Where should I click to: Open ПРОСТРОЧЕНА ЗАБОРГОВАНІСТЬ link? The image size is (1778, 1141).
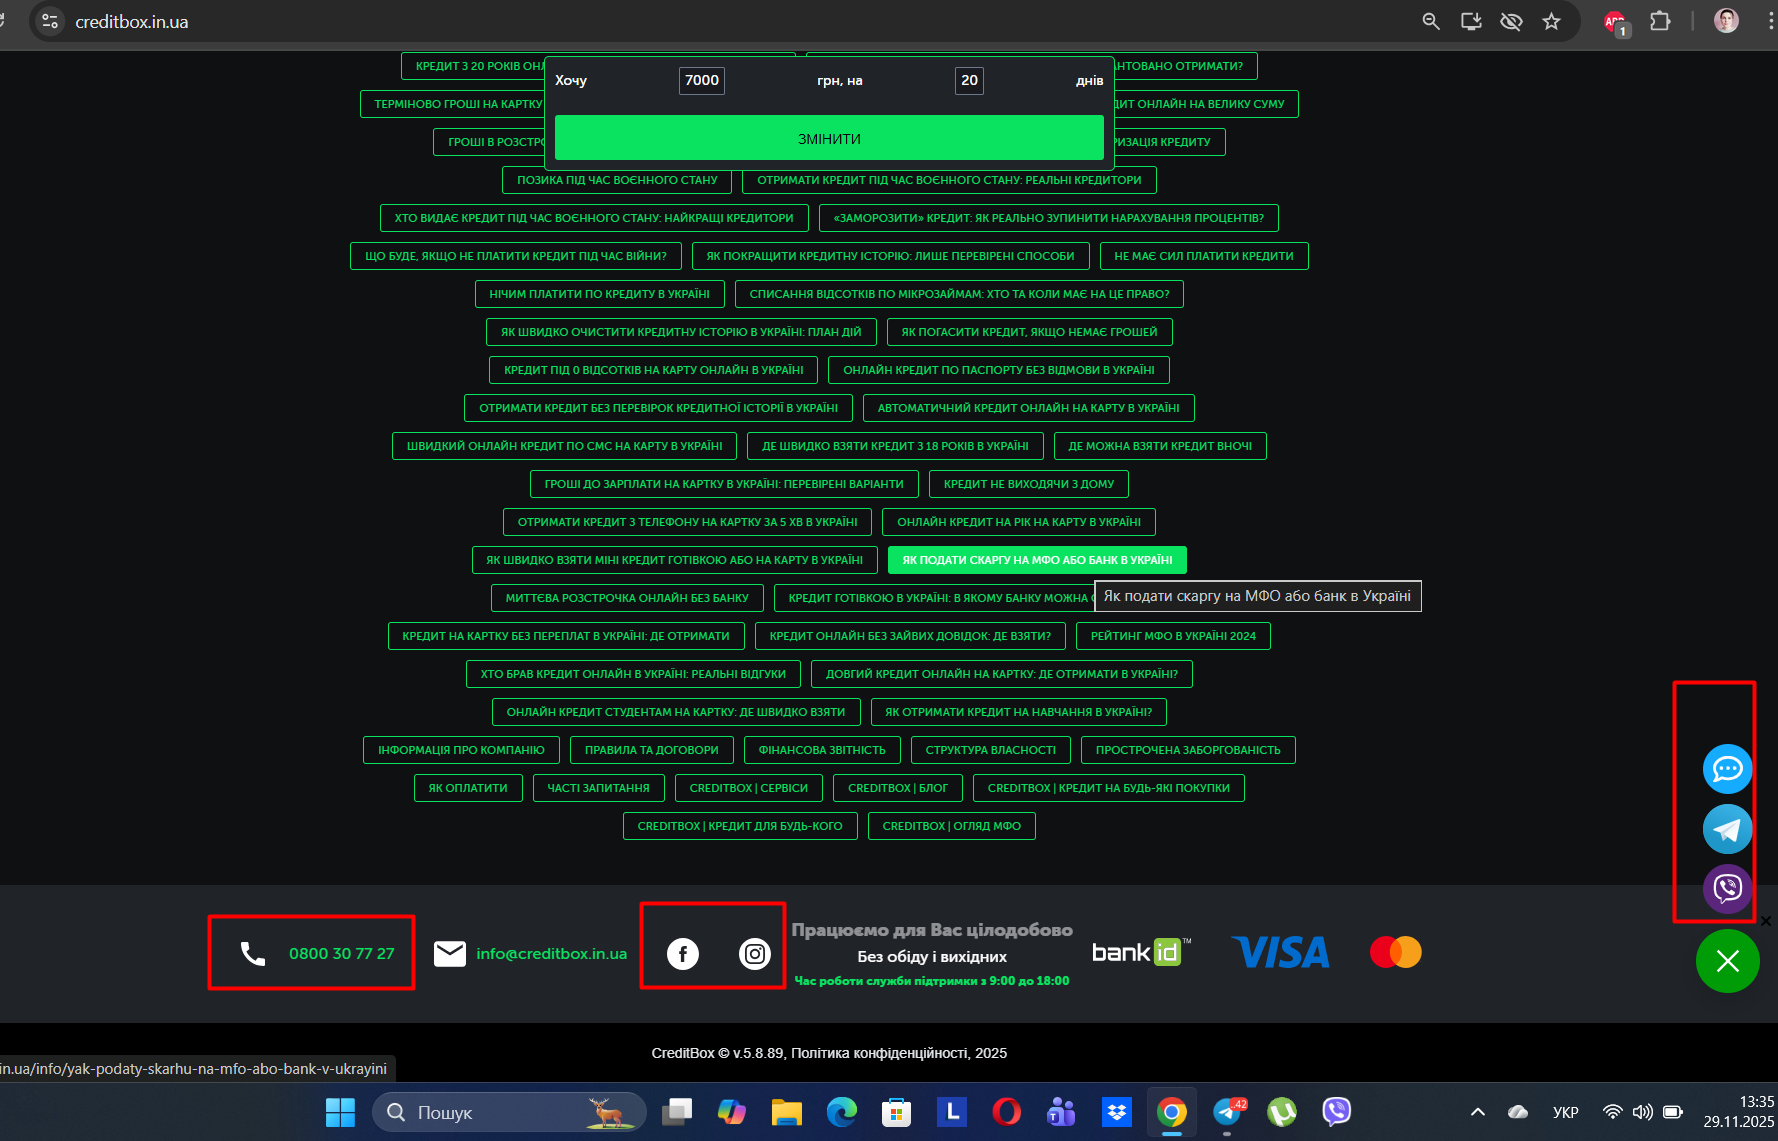click(1188, 750)
